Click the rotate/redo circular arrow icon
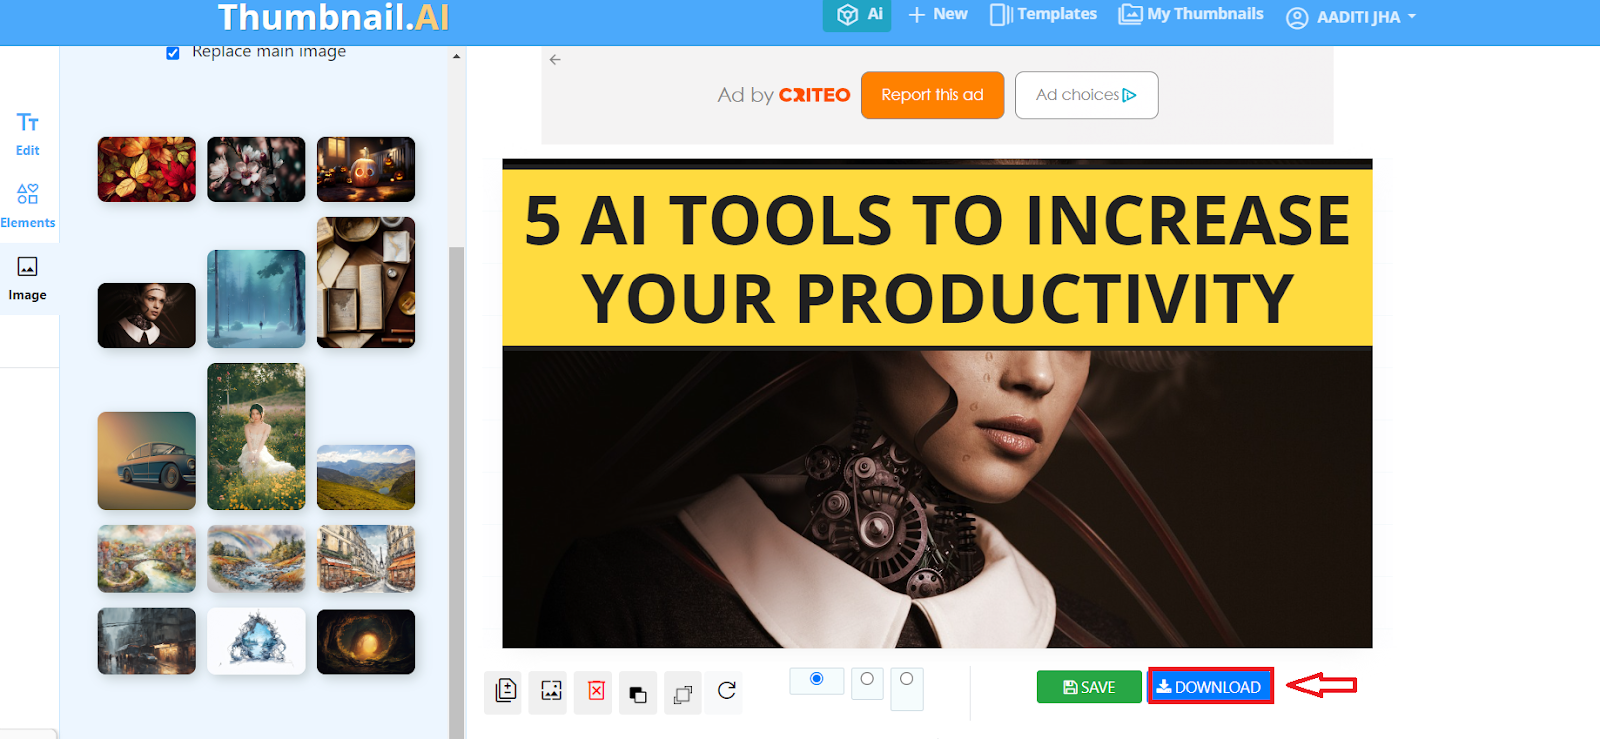The width and height of the screenshot is (1600, 739). [x=727, y=690]
